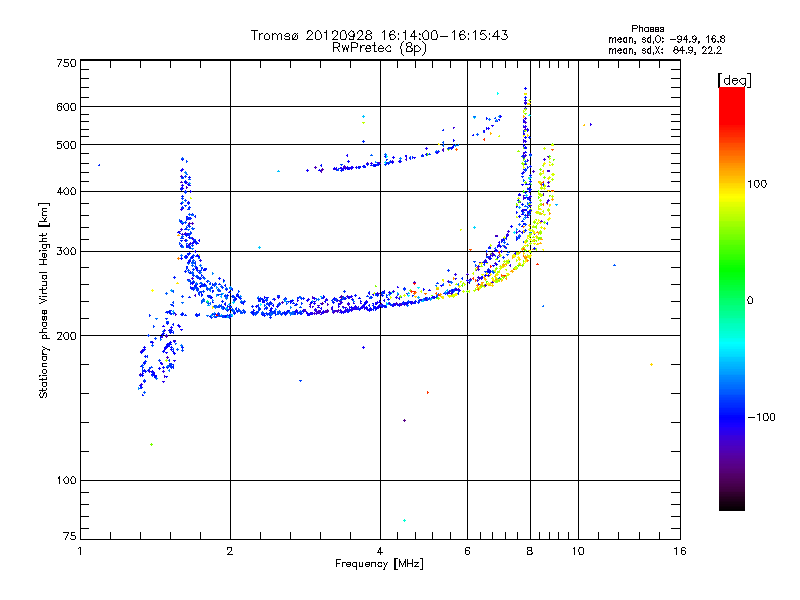Click the x-axis tick label '10'
This screenshot has height=600, width=800.
tap(578, 551)
